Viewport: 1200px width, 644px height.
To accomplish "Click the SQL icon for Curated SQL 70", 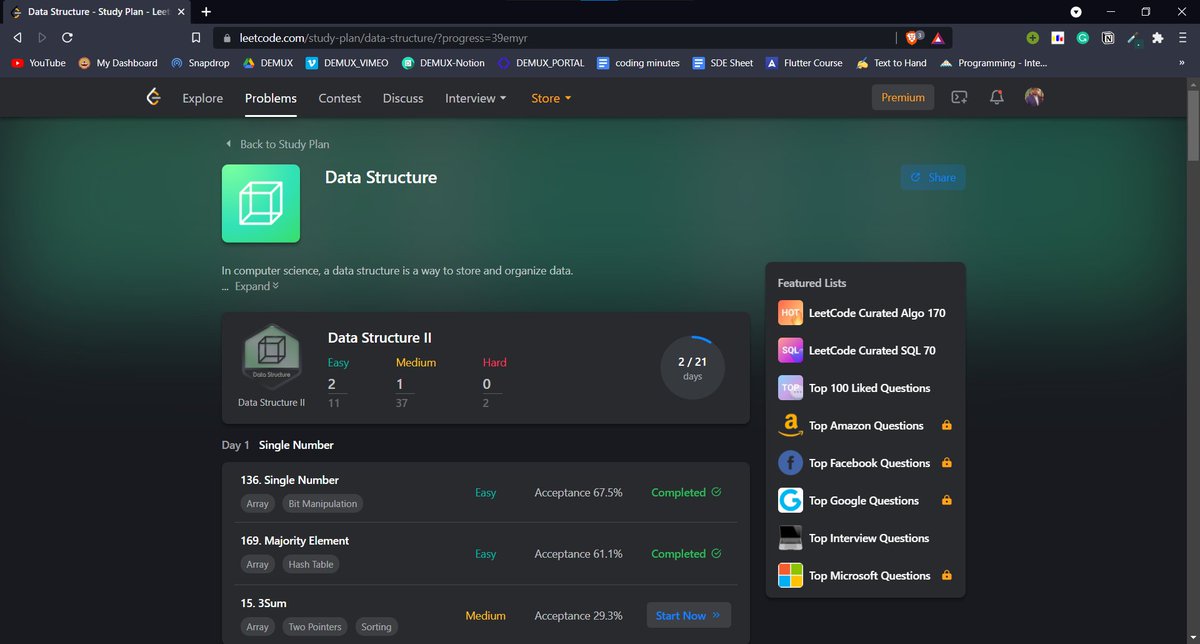I will click(790, 350).
